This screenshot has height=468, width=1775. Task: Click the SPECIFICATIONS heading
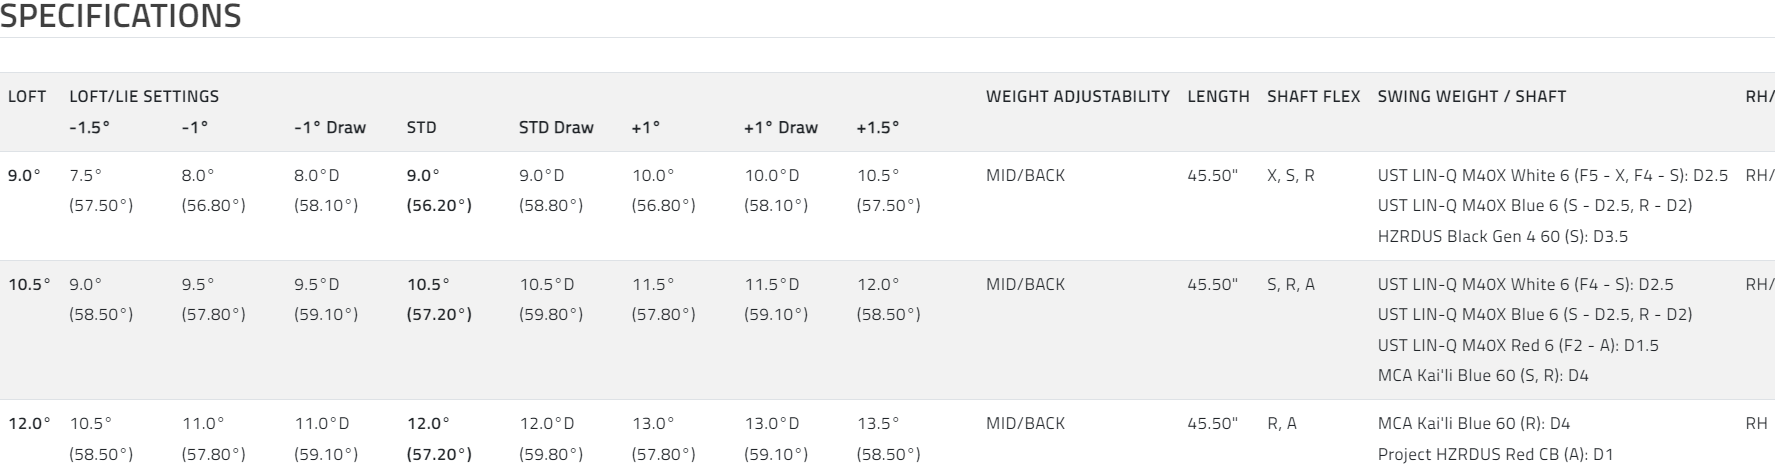coord(121,17)
